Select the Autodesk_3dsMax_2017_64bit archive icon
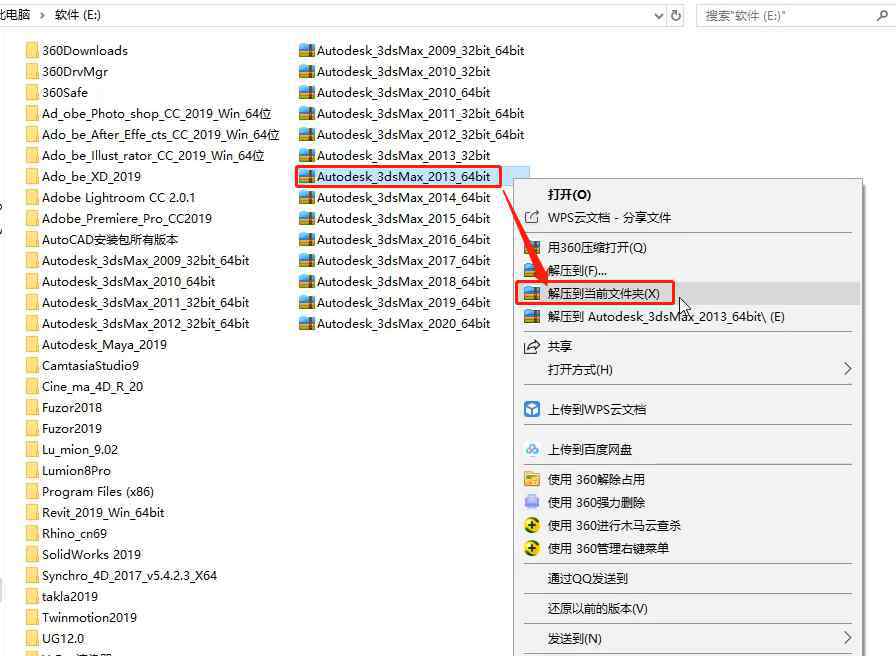The image size is (896, 656). pos(307,261)
